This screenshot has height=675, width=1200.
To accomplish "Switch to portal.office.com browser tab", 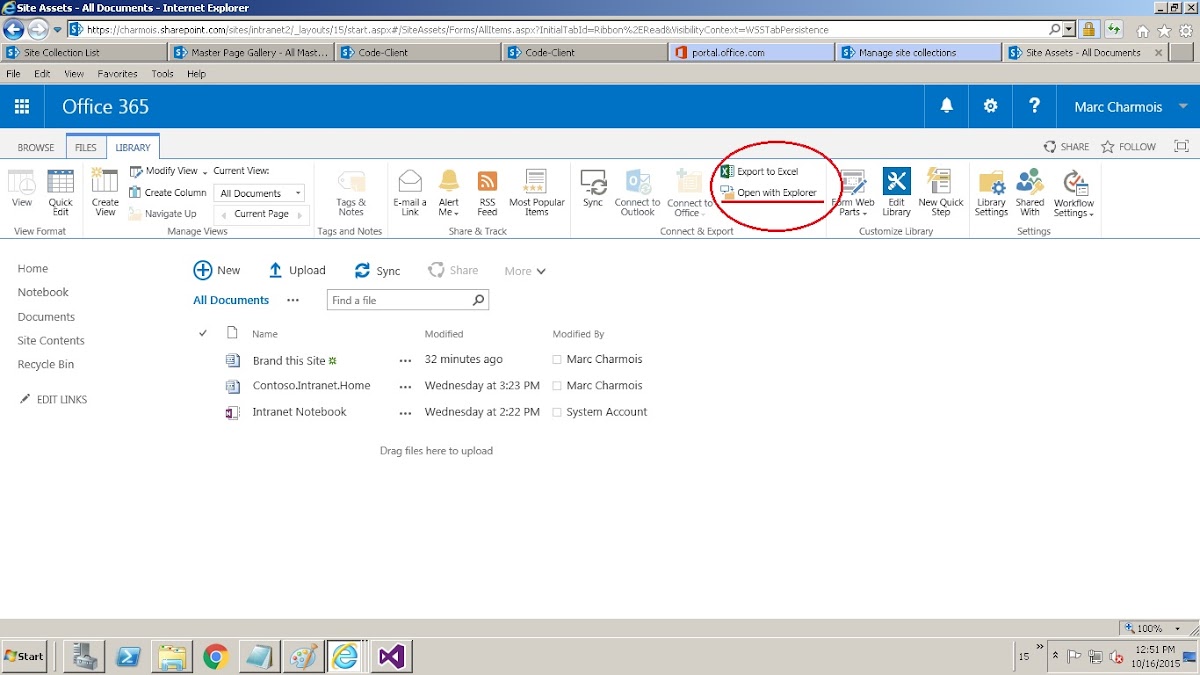I will click(751, 52).
